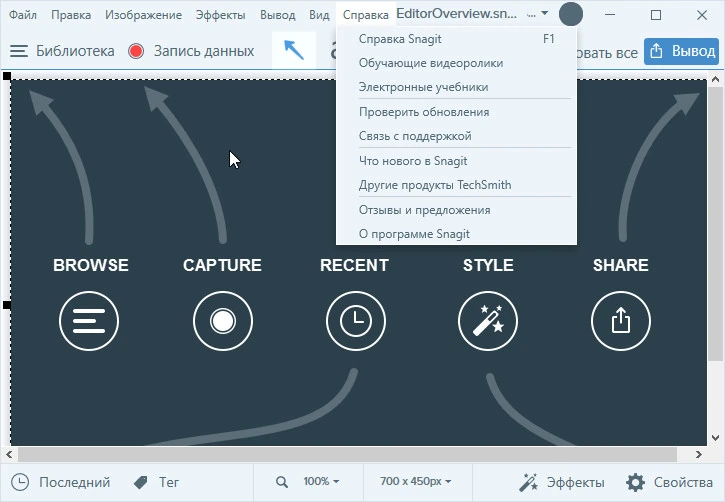This screenshot has height=502, width=725.
Task: Open the Изображение menu
Action: [143, 15]
